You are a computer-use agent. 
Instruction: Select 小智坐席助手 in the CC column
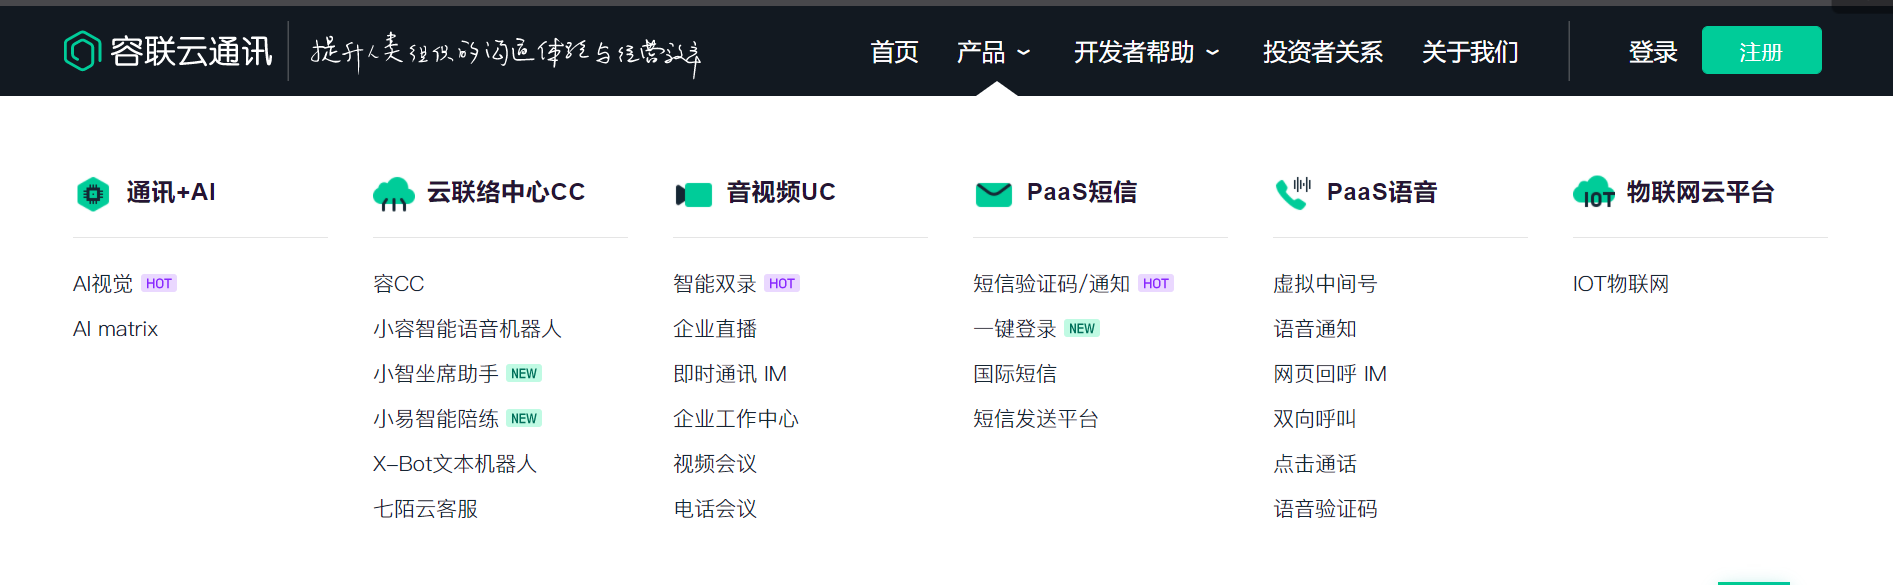pos(435,374)
